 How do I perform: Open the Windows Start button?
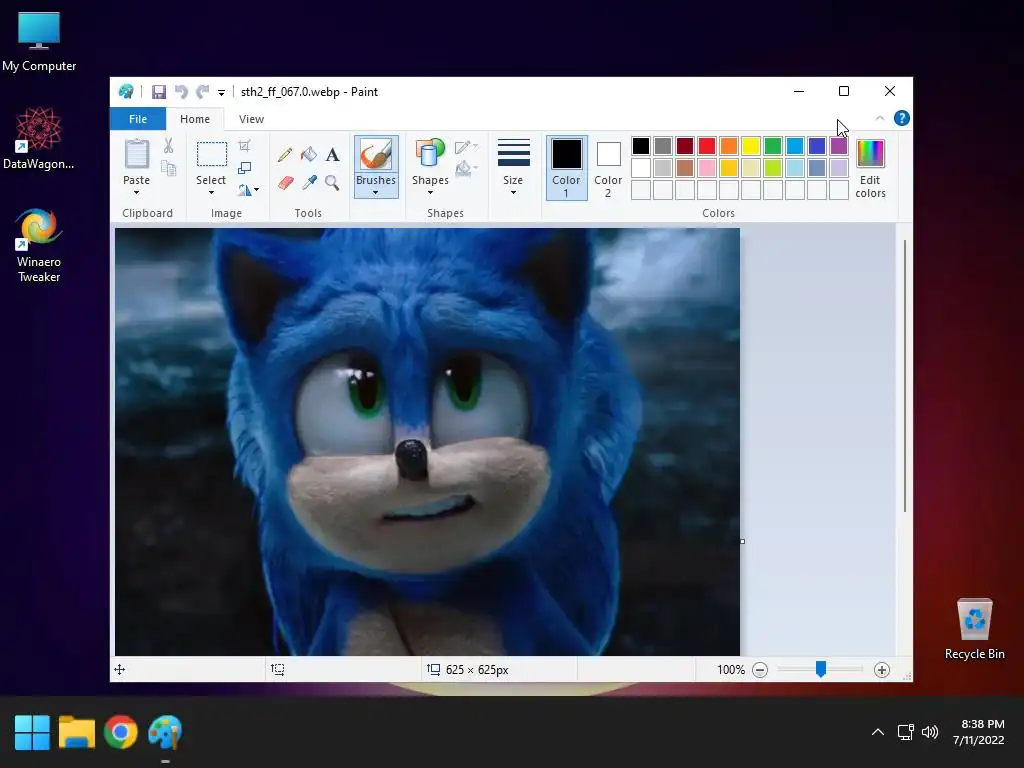(x=32, y=732)
